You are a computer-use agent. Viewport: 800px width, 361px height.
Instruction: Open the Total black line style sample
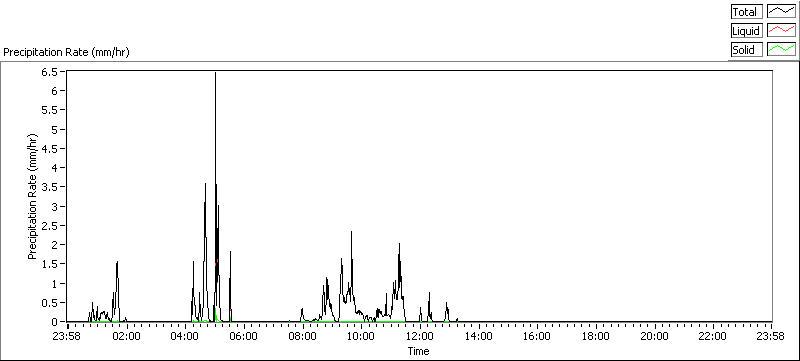click(x=781, y=12)
